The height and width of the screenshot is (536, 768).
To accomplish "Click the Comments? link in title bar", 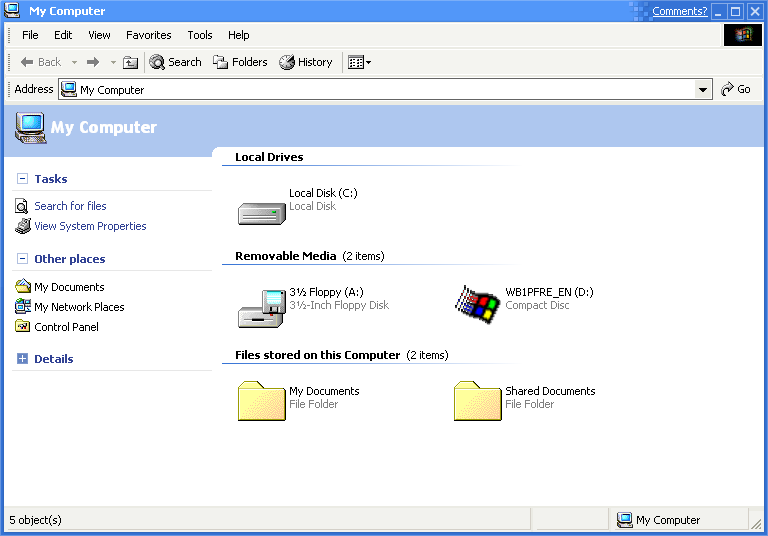I will [679, 11].
